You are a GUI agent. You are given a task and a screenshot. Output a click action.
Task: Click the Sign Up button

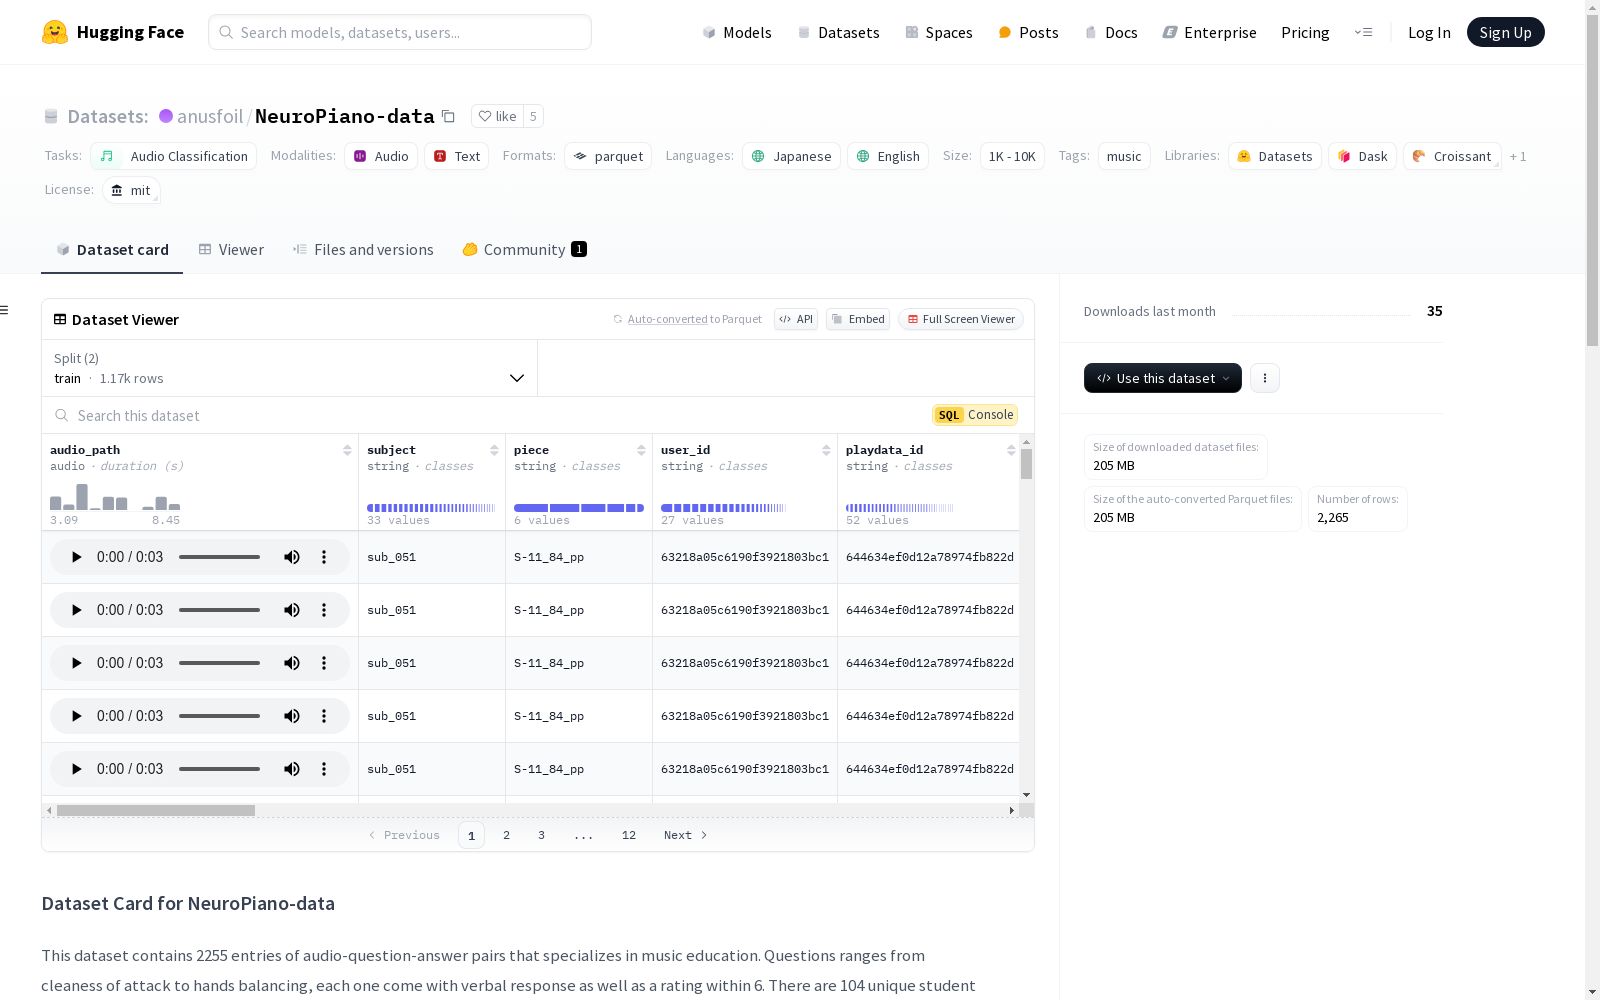[x=1505, y=32]
